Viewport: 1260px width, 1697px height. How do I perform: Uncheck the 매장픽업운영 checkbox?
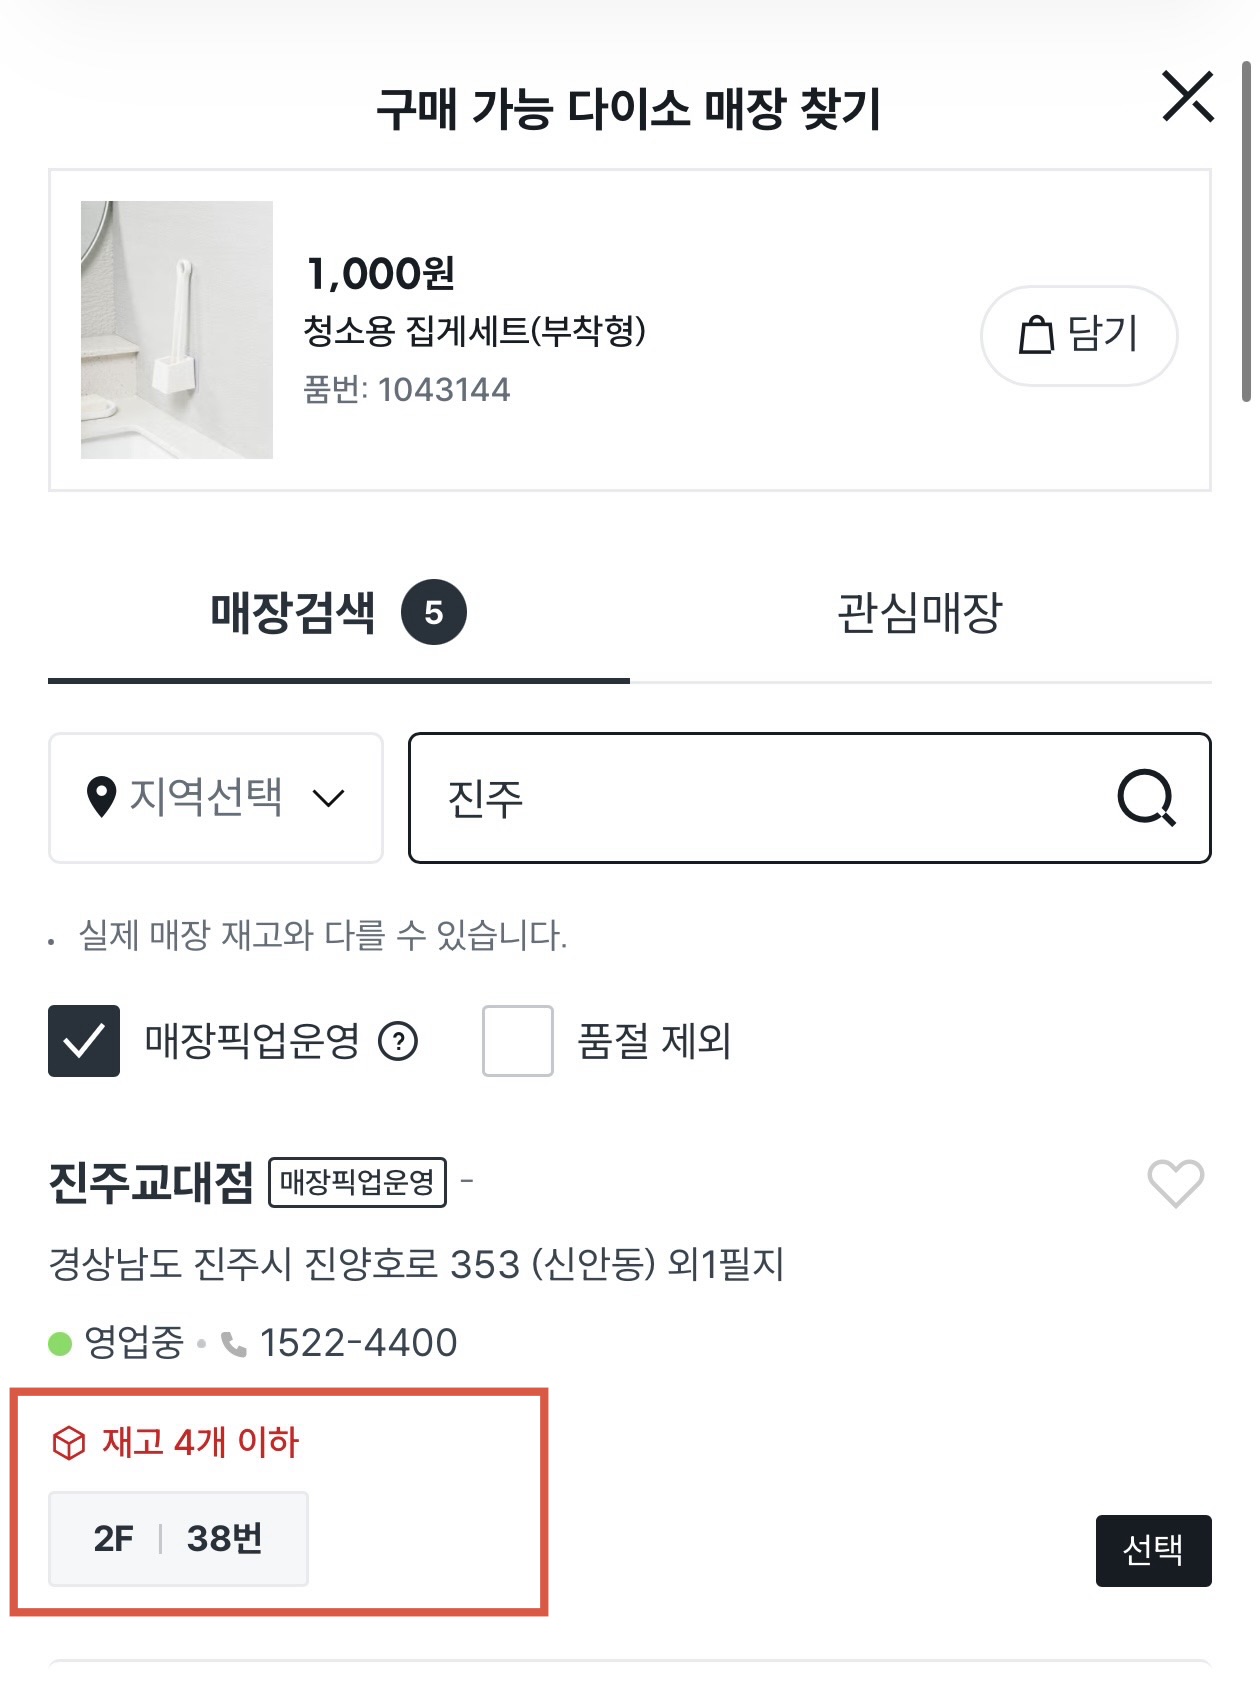coord(84,1041)
